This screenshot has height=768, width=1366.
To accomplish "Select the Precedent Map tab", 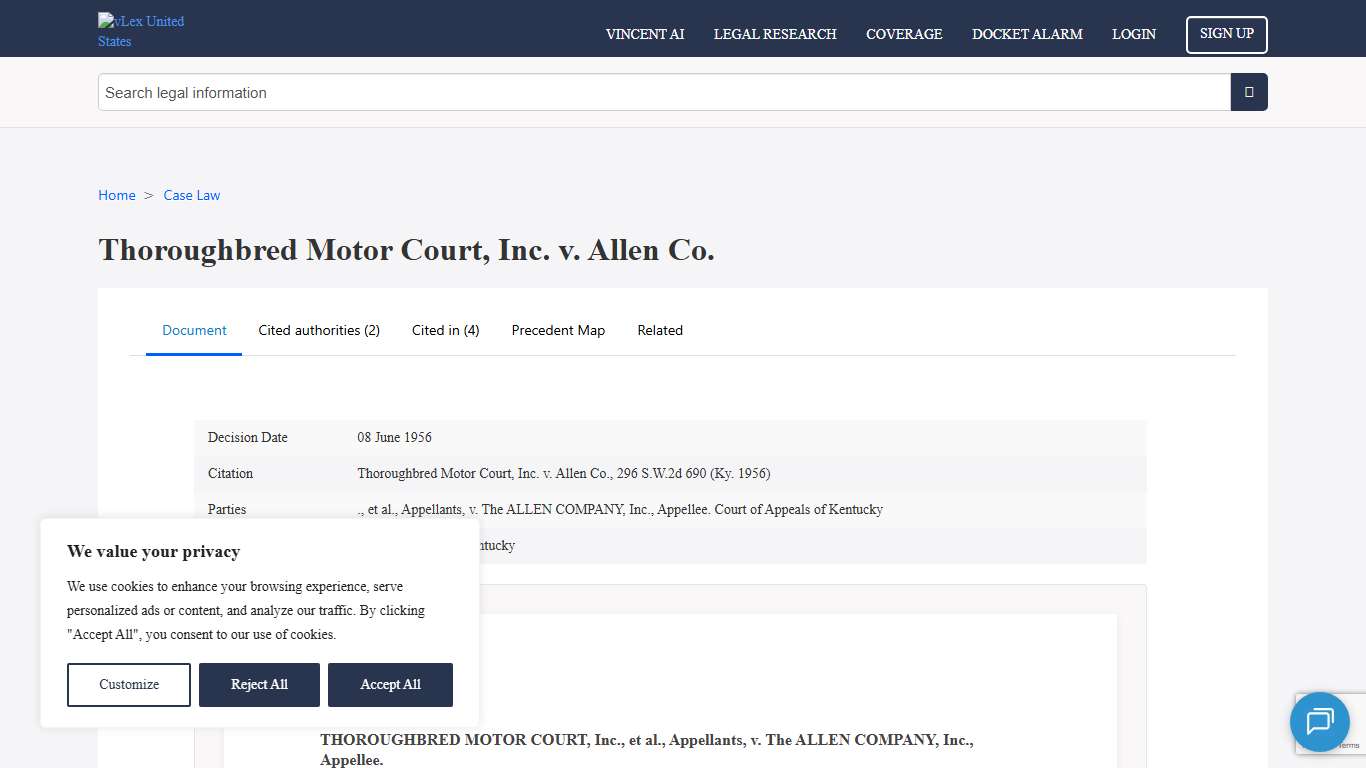I will coord(558,330).
